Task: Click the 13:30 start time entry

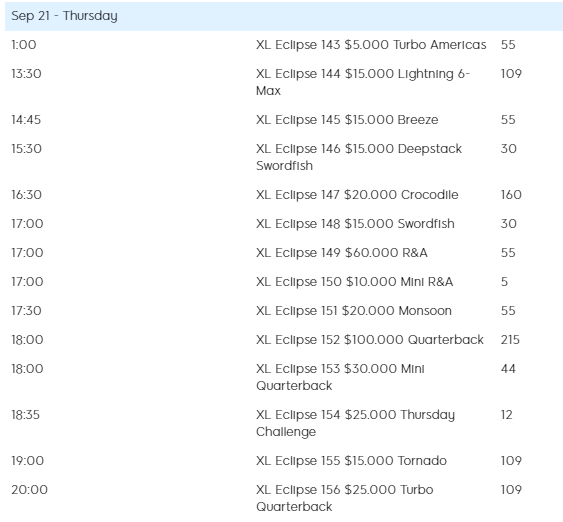Action: point(26,74)
